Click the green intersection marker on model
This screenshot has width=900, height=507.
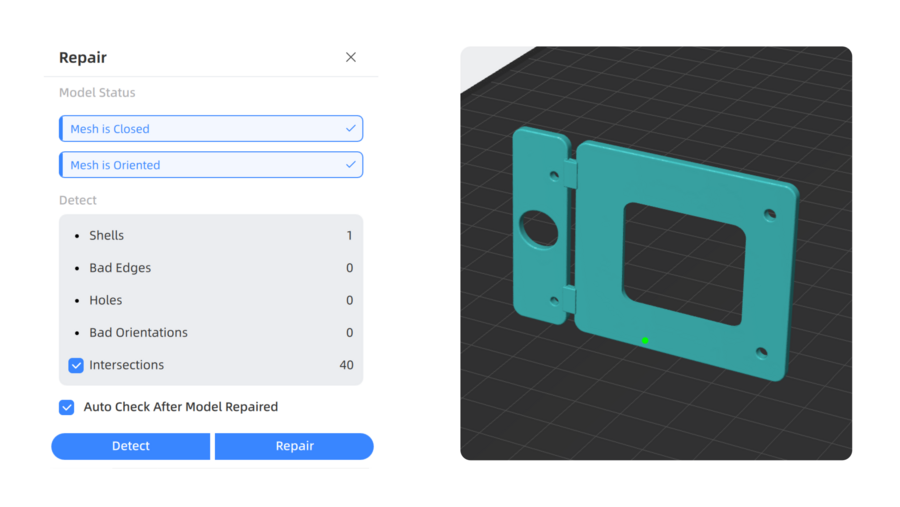[x=645, y=340]
